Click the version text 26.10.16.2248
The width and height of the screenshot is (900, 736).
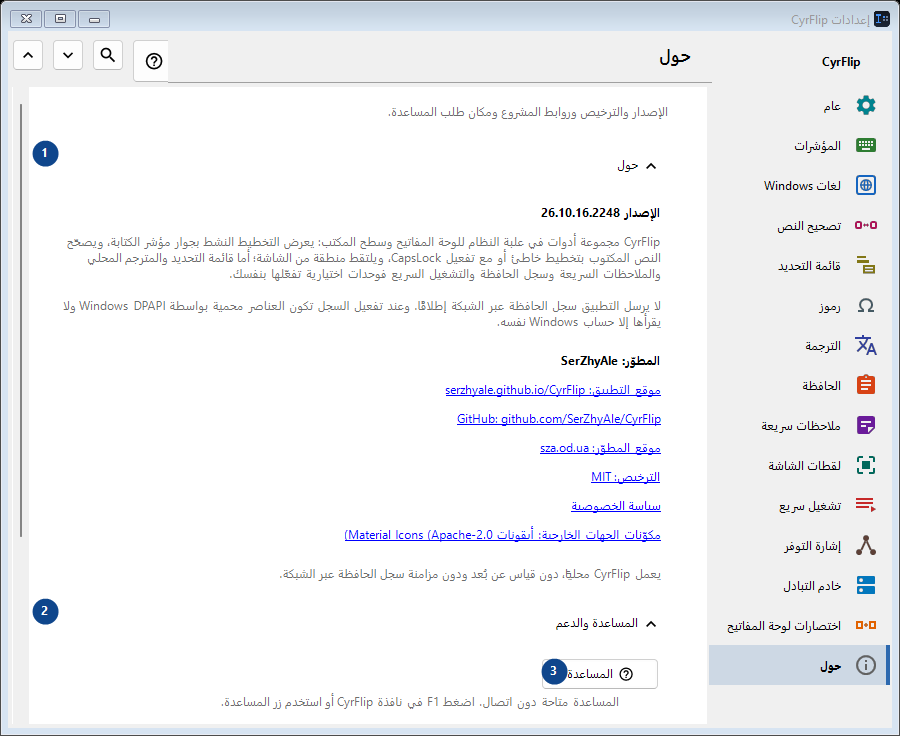[580, 213]
